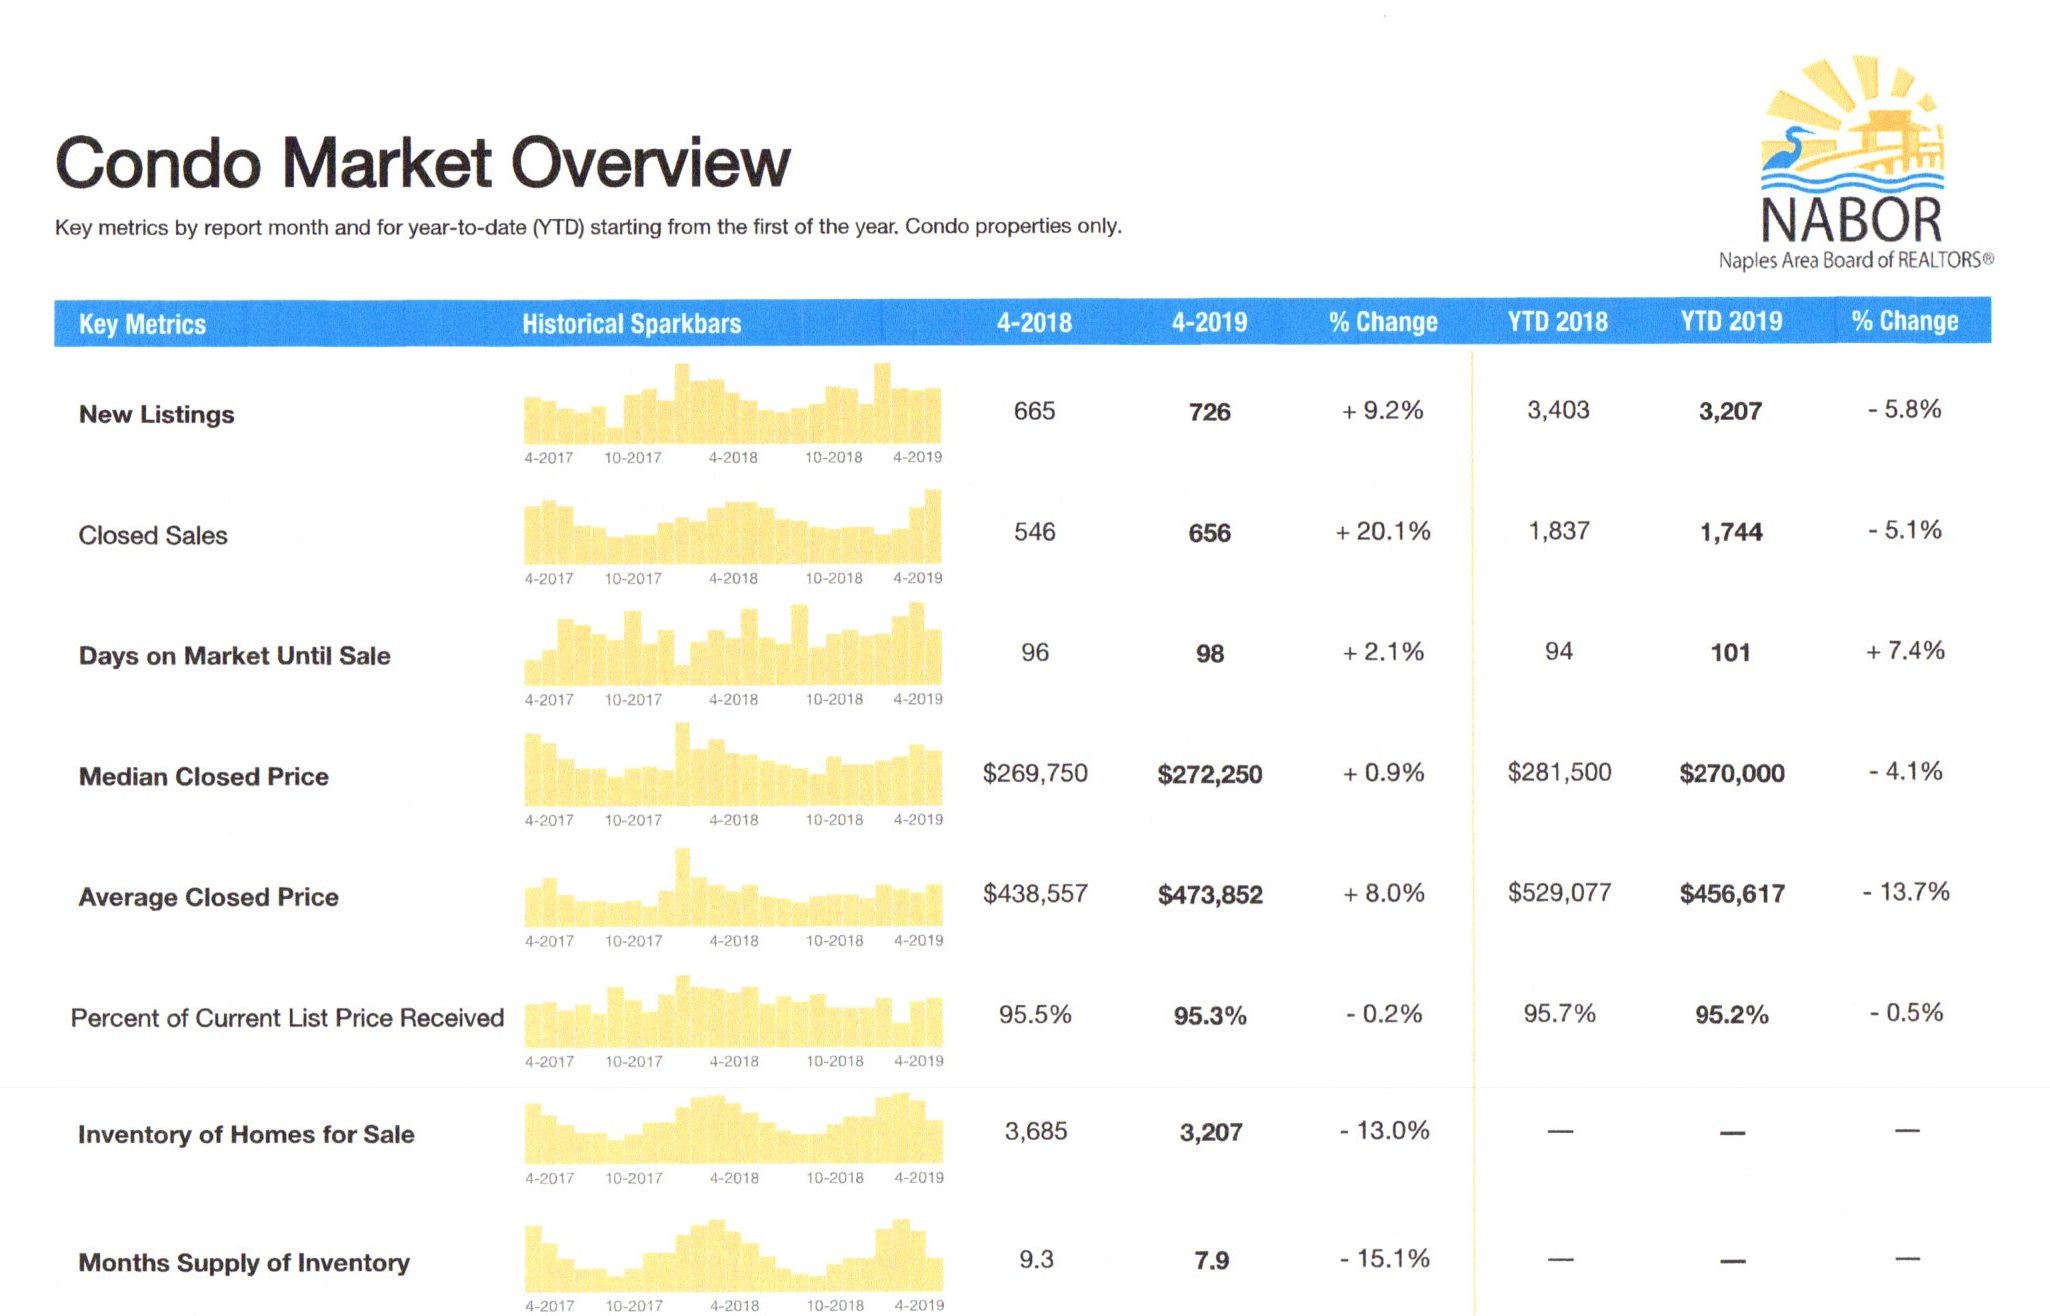Click the YTD 2019 value 101

1730,653
